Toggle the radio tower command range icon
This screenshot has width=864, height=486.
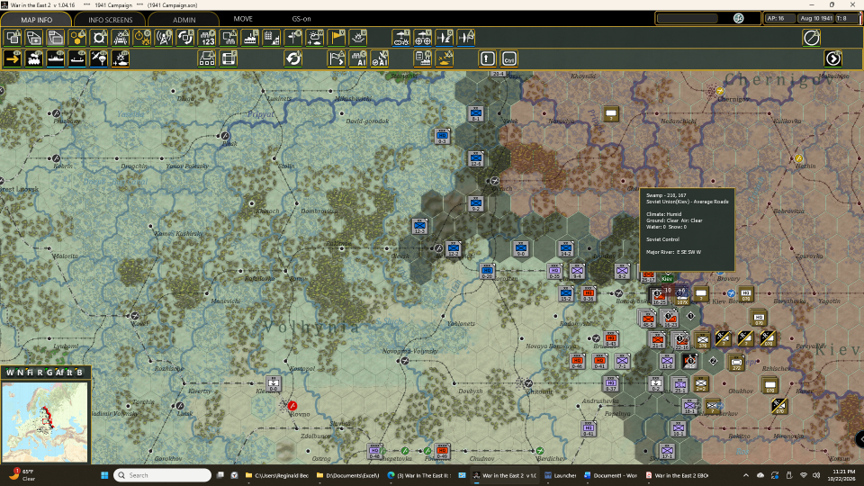point(164,37)
